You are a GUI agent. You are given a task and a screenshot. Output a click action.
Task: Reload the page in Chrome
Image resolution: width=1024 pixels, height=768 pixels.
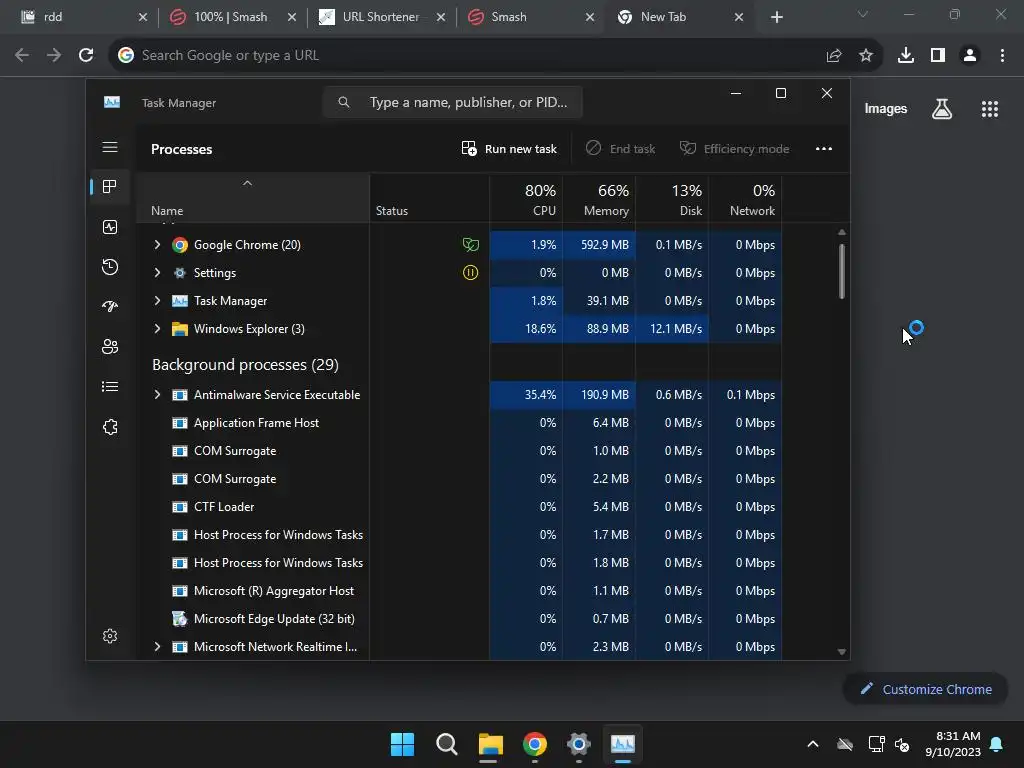click(x=86, y=56)
